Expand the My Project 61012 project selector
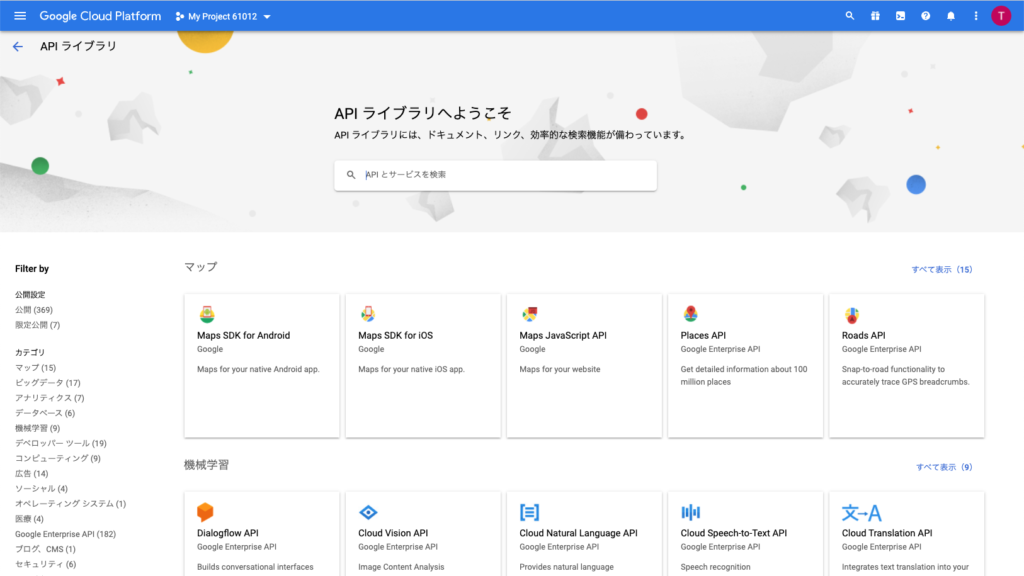Screen dimensions: 1024x576 (x=223, y=16)
